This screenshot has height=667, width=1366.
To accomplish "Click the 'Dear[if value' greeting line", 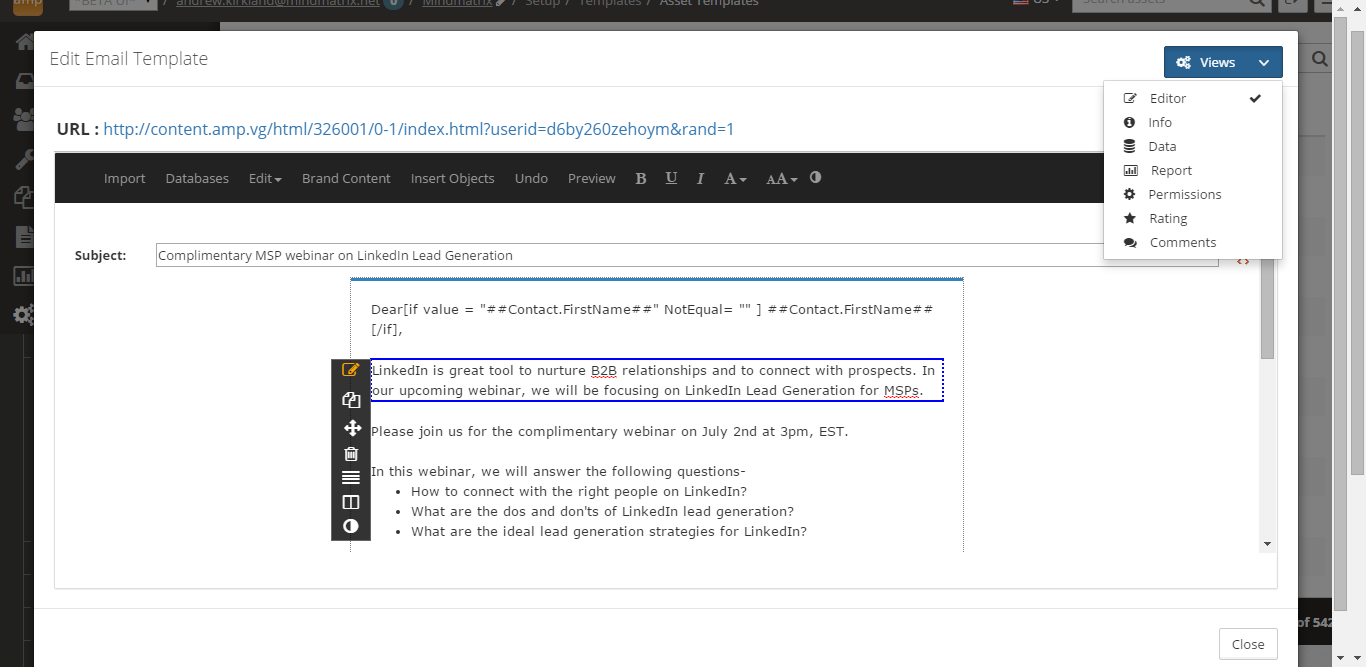I will click(653, 319).
